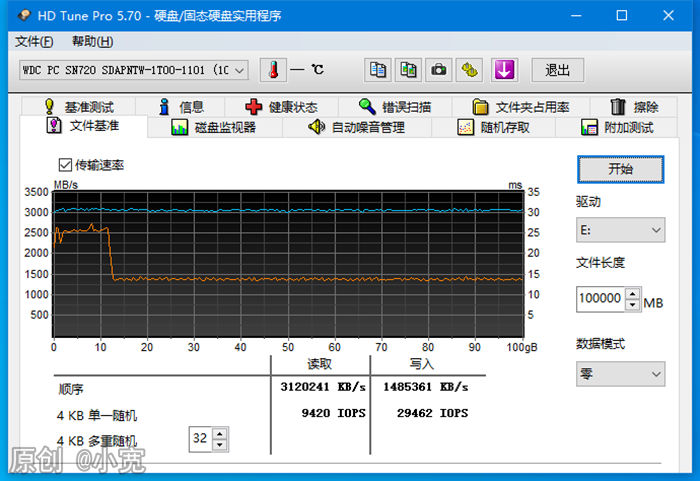
Task: Click the 写入 column header
Action: click(421, 364)
